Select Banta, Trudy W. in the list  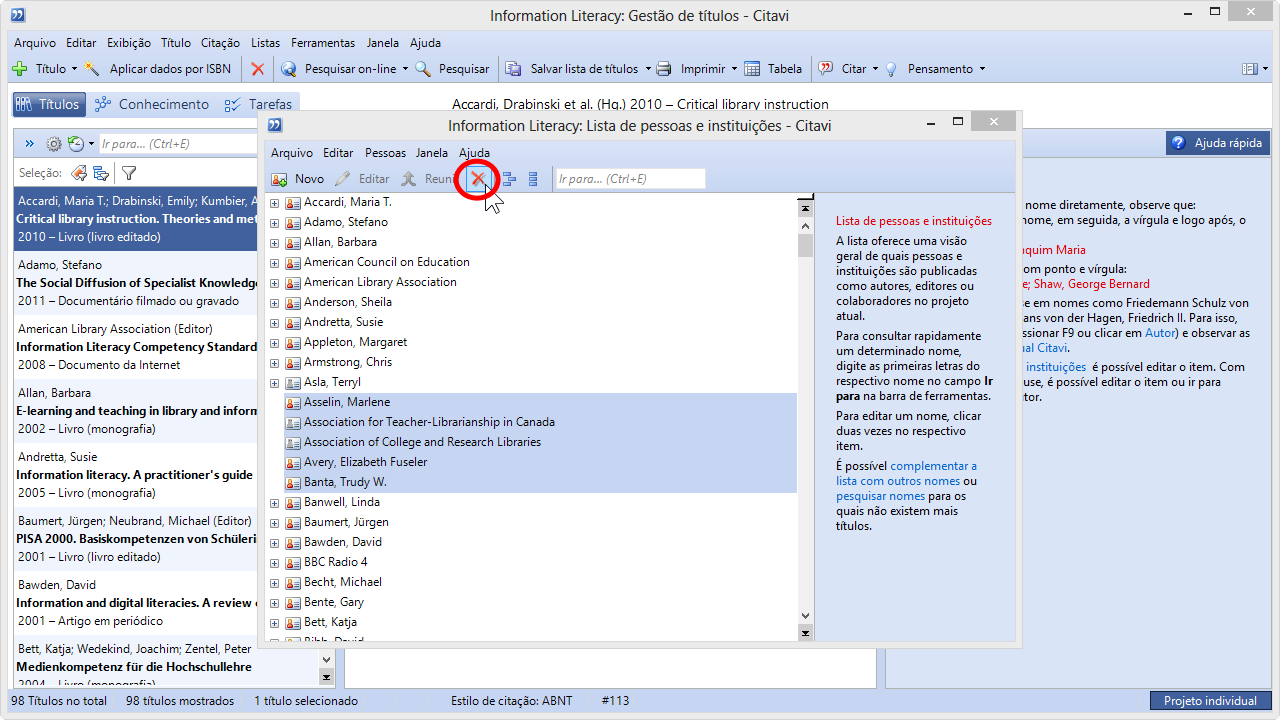(540, 482)
